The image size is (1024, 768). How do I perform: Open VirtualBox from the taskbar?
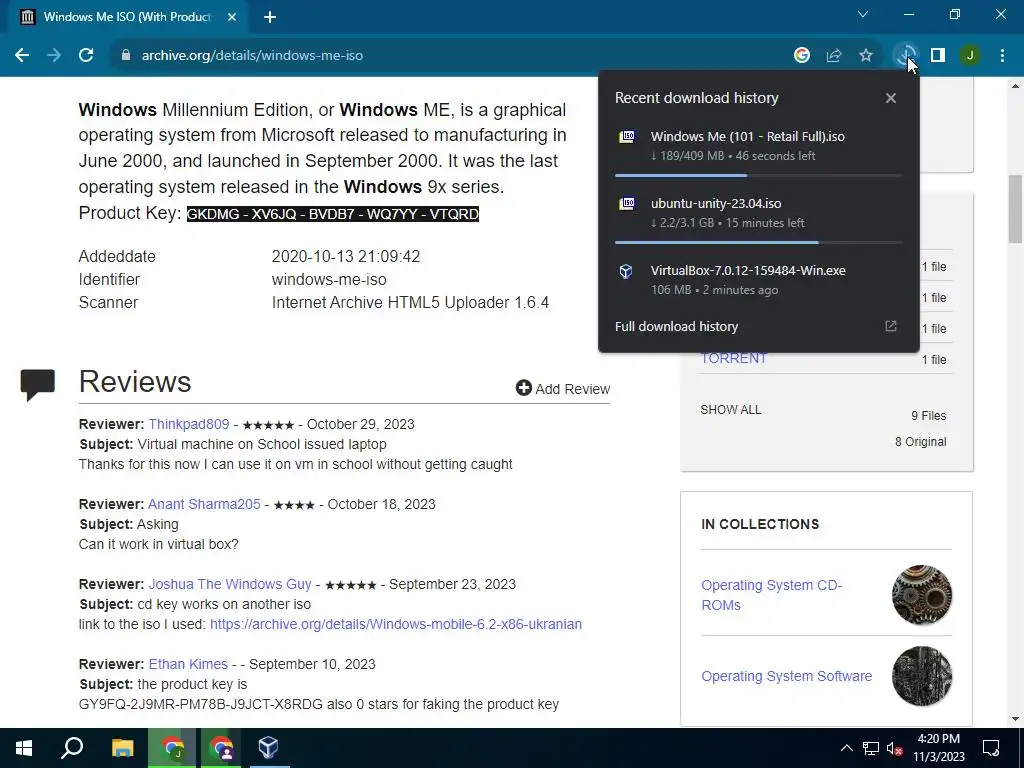(x=269, y=748)
